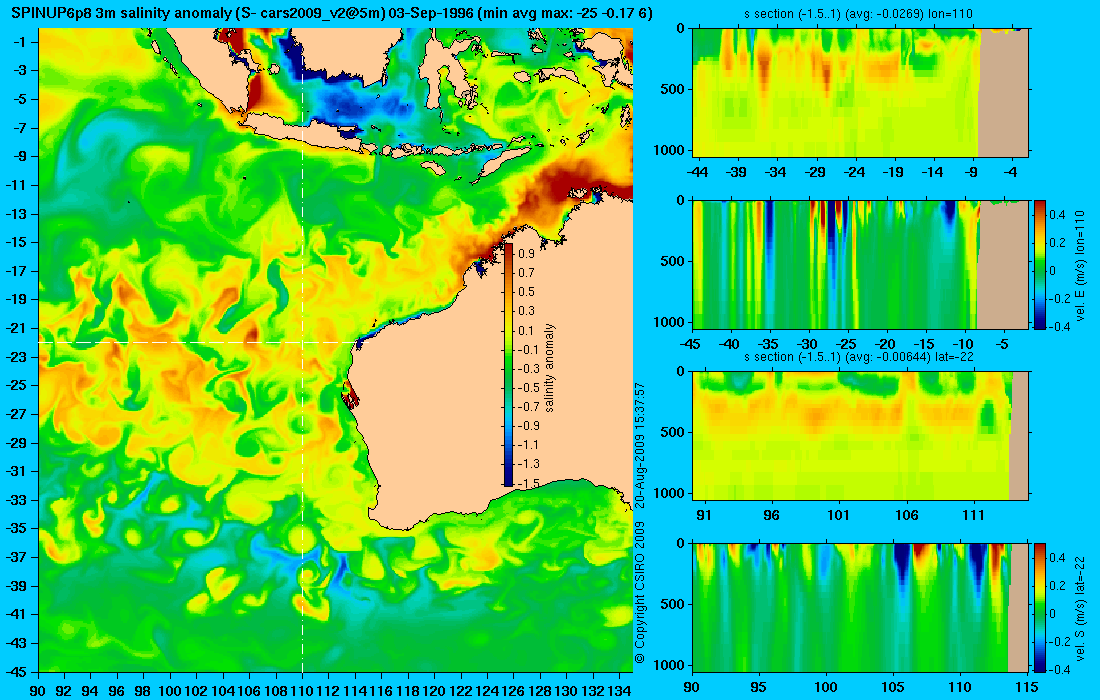Open the southward velocity section plot for lat=-22
Image resolution: width=1100 pixels, height=700 pixels.
860,607
